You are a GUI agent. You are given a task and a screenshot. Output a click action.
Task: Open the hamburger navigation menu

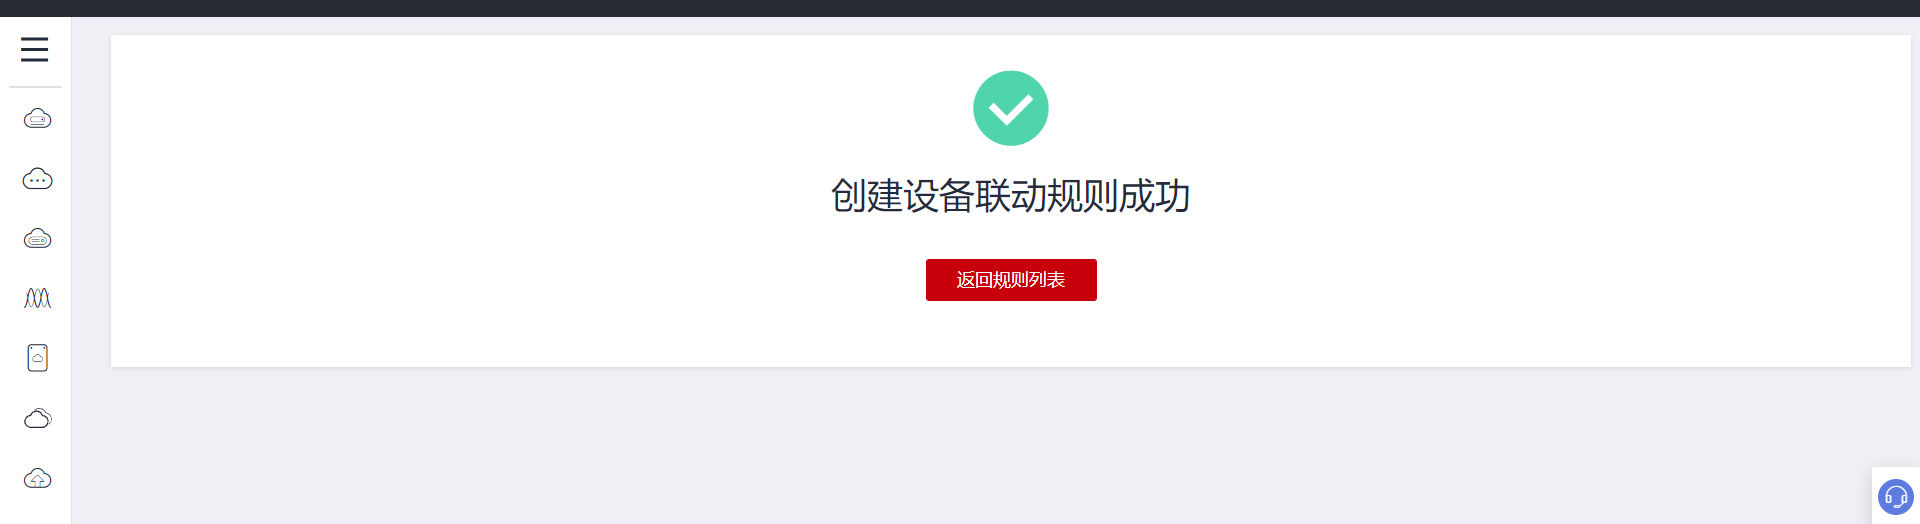pos(34,50)
